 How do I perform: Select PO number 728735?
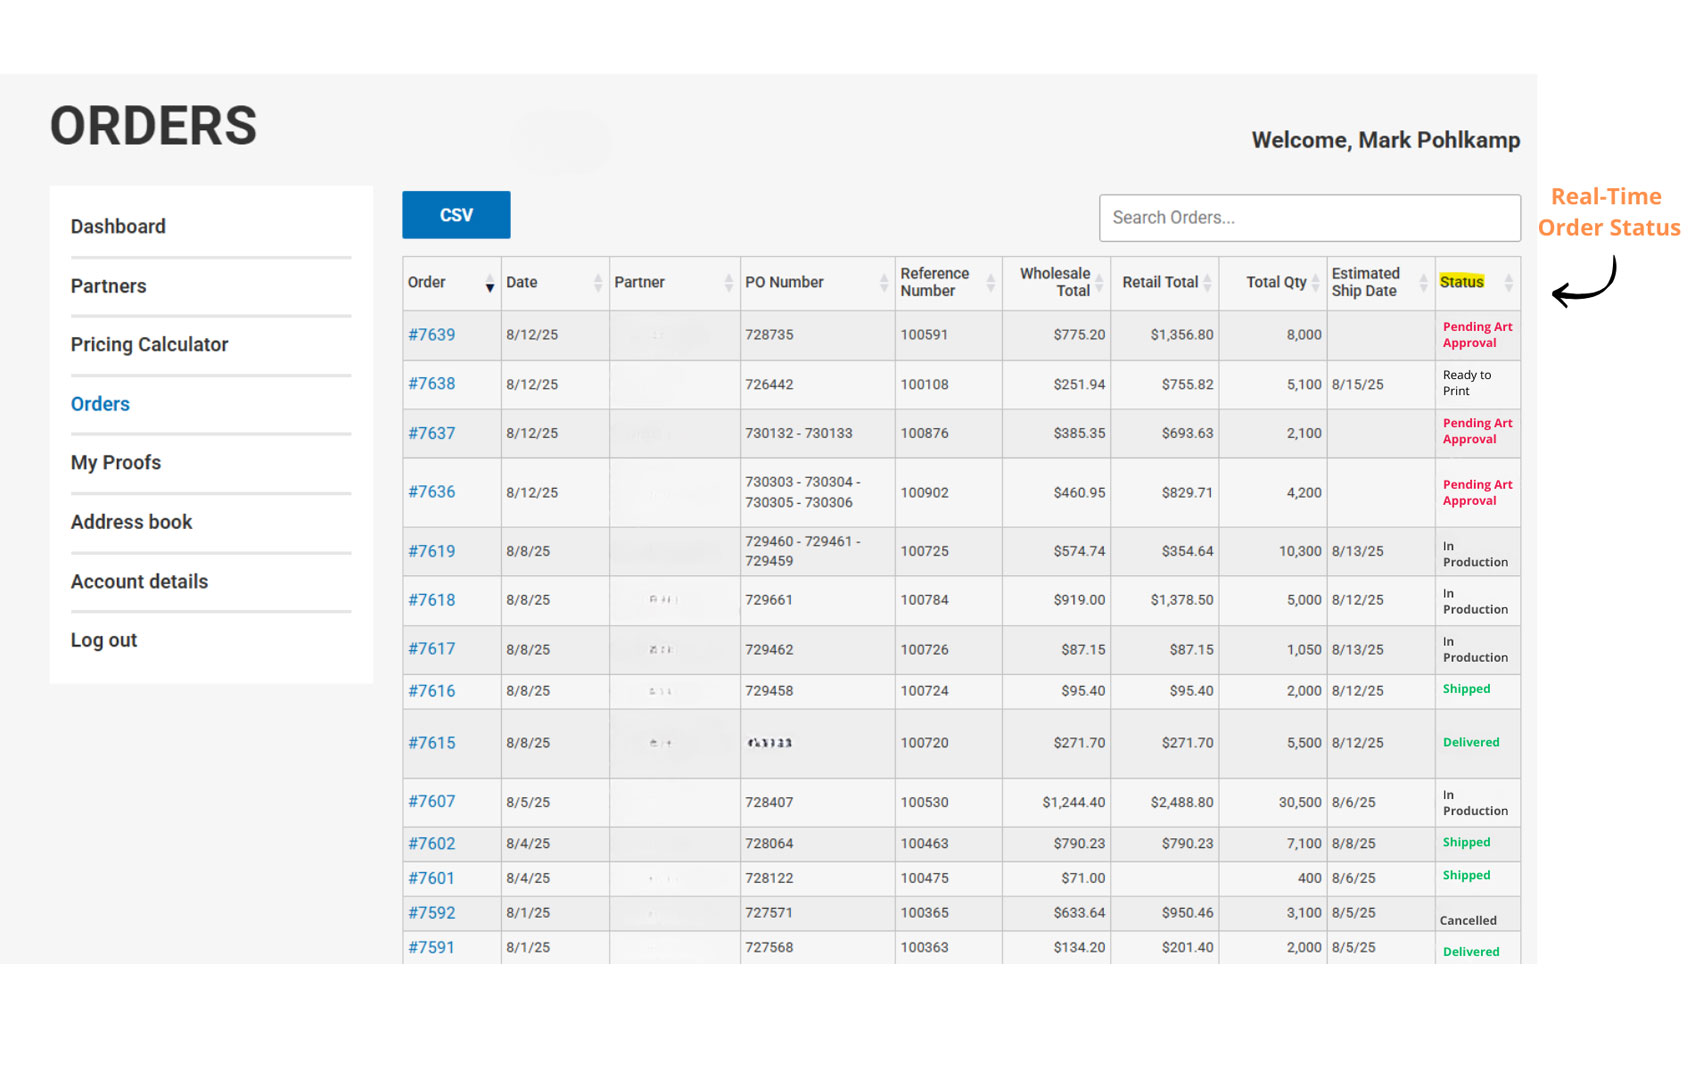click(769, 335)
